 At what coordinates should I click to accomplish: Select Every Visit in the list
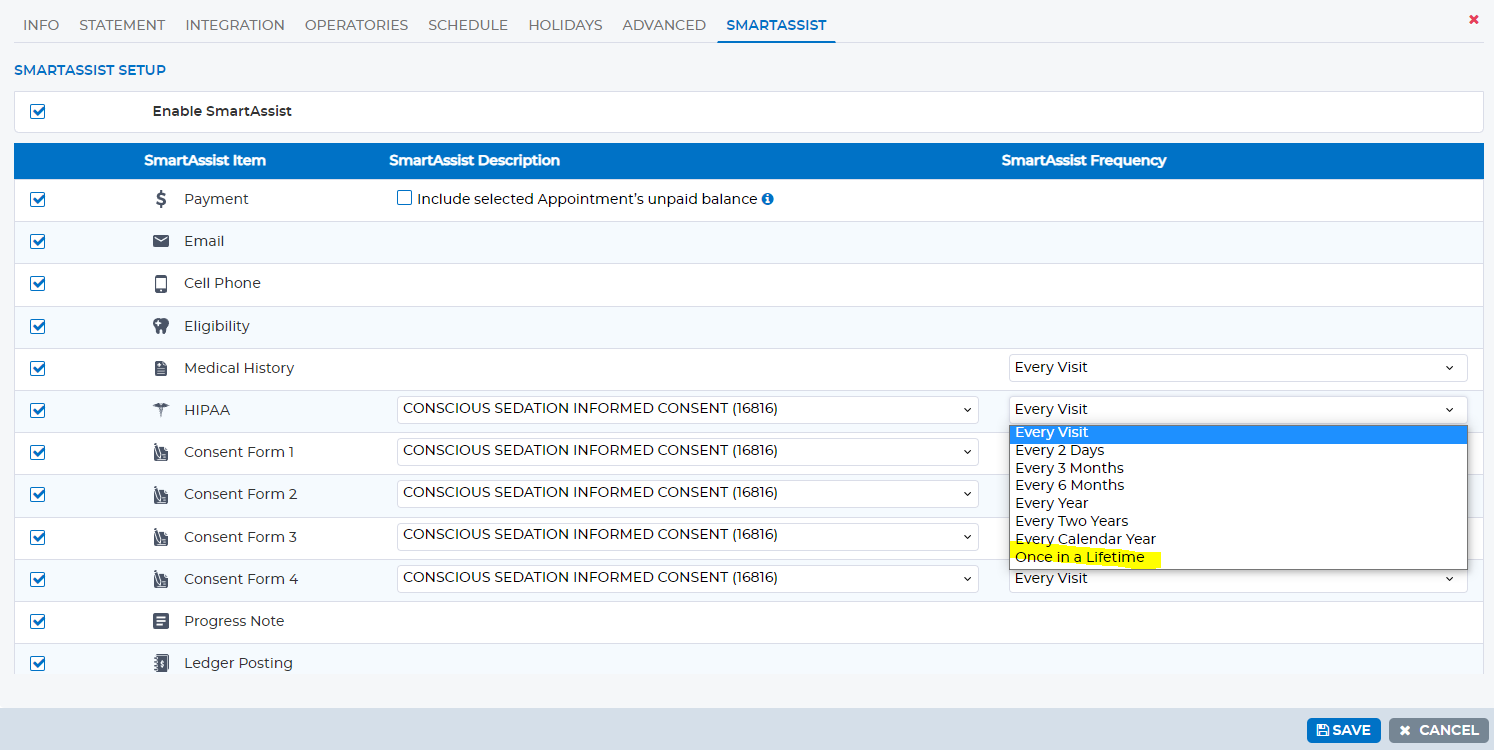[x=1238, y=433]
